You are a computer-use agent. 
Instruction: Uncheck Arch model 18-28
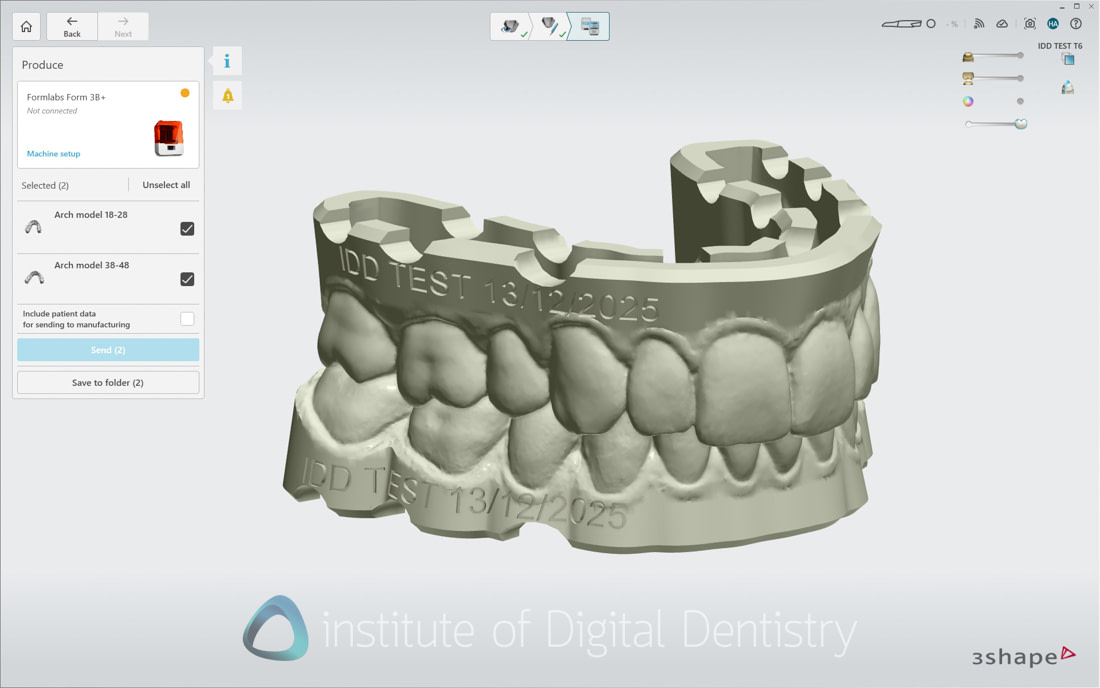point(187,228)
